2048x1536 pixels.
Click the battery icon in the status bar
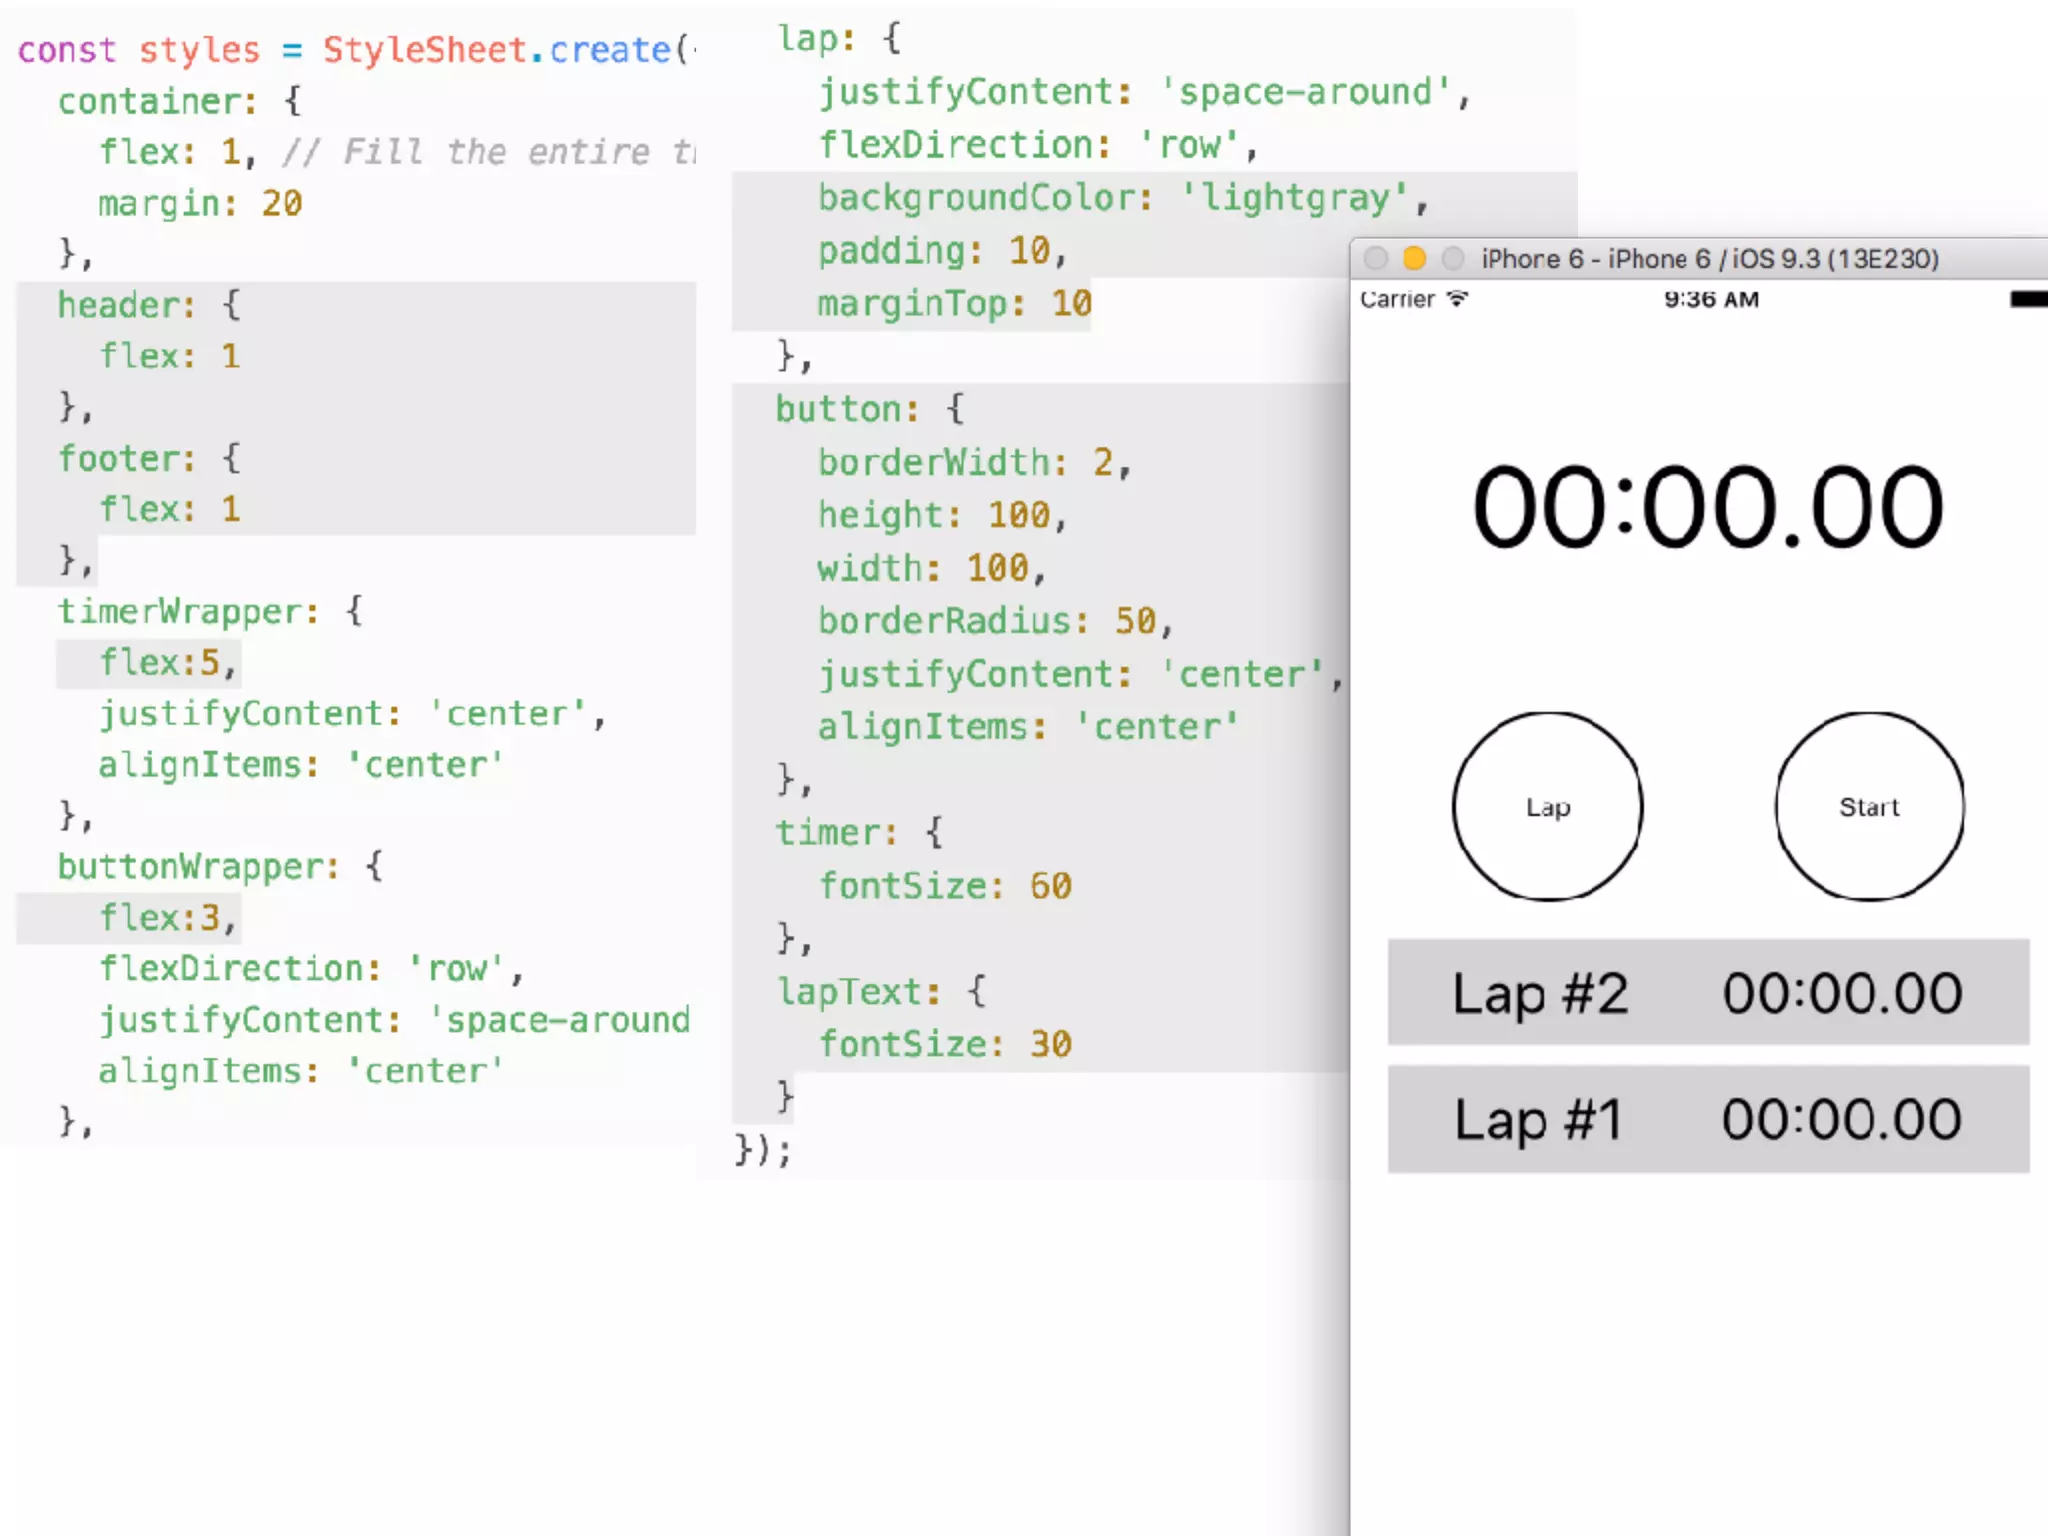(x=2028, y=299)
